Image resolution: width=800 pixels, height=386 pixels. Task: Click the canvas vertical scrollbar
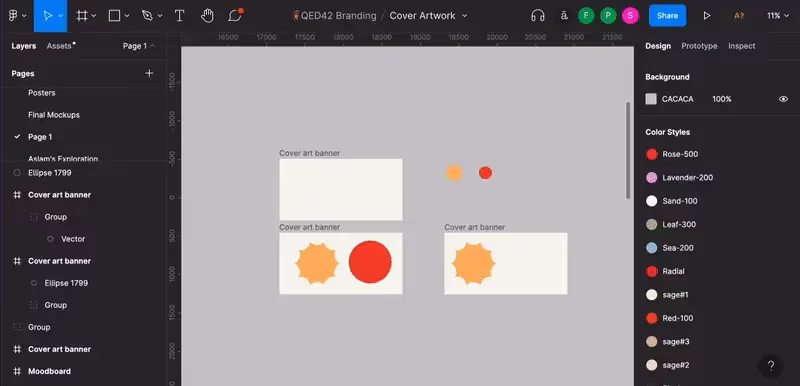click(628, 150)
